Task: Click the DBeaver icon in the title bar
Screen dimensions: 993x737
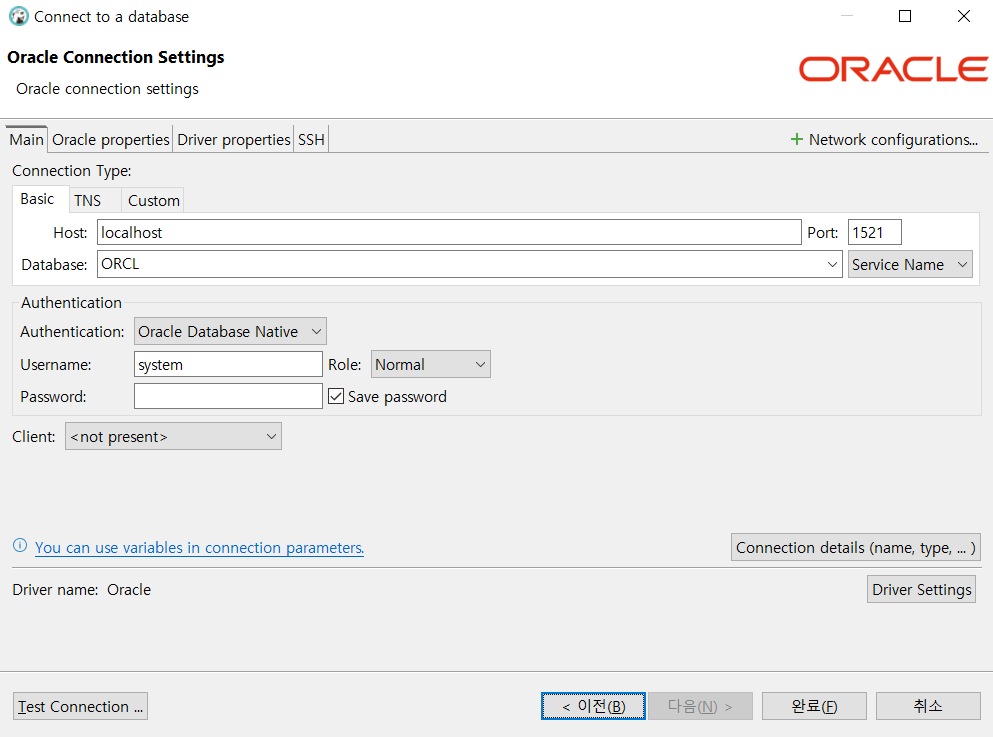Action: 19,16
